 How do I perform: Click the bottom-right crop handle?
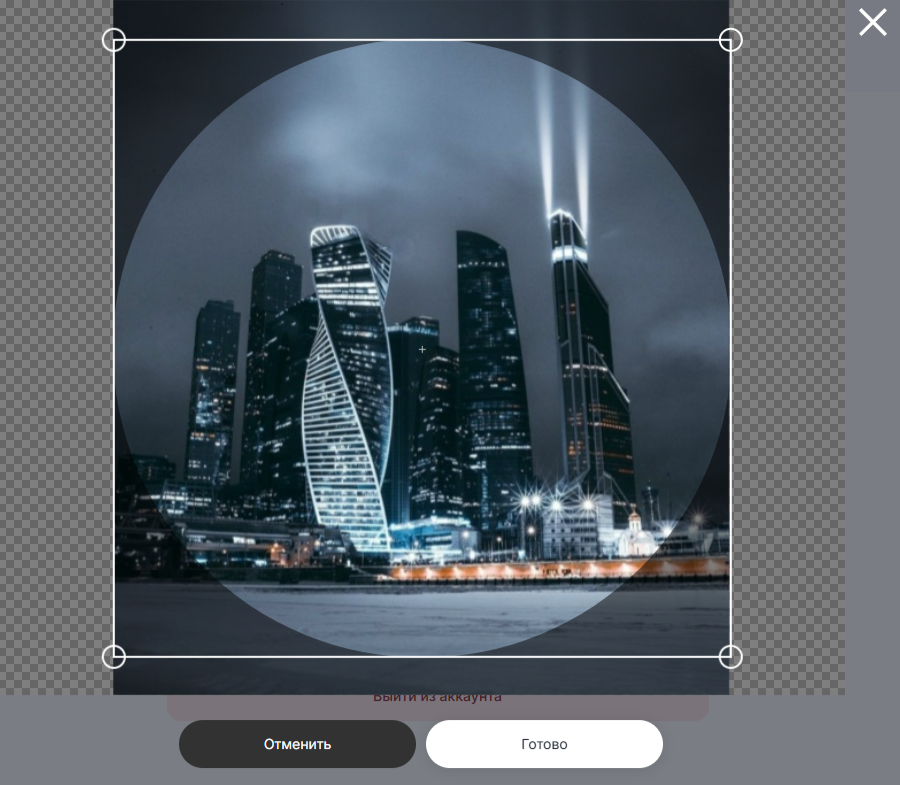click(731, 657)
